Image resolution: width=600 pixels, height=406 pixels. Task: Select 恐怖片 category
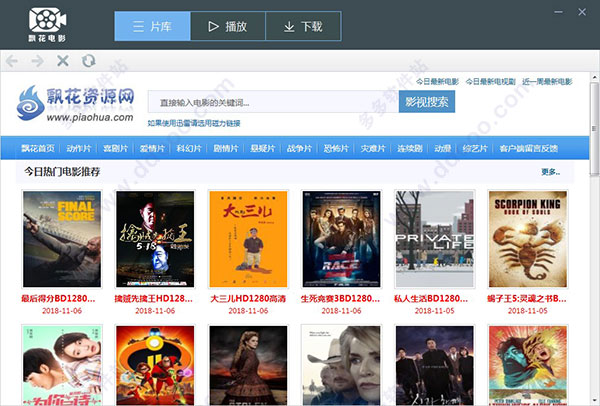click(336, 148)
